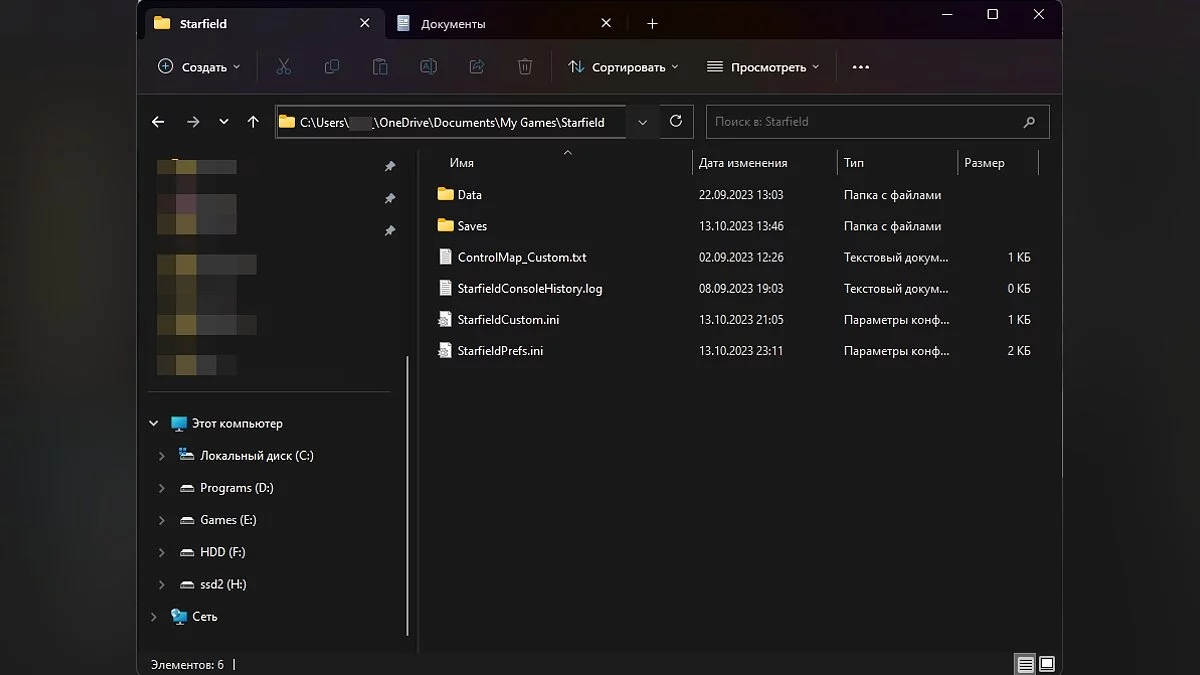Add a new tab with plus button

(652, 24)
